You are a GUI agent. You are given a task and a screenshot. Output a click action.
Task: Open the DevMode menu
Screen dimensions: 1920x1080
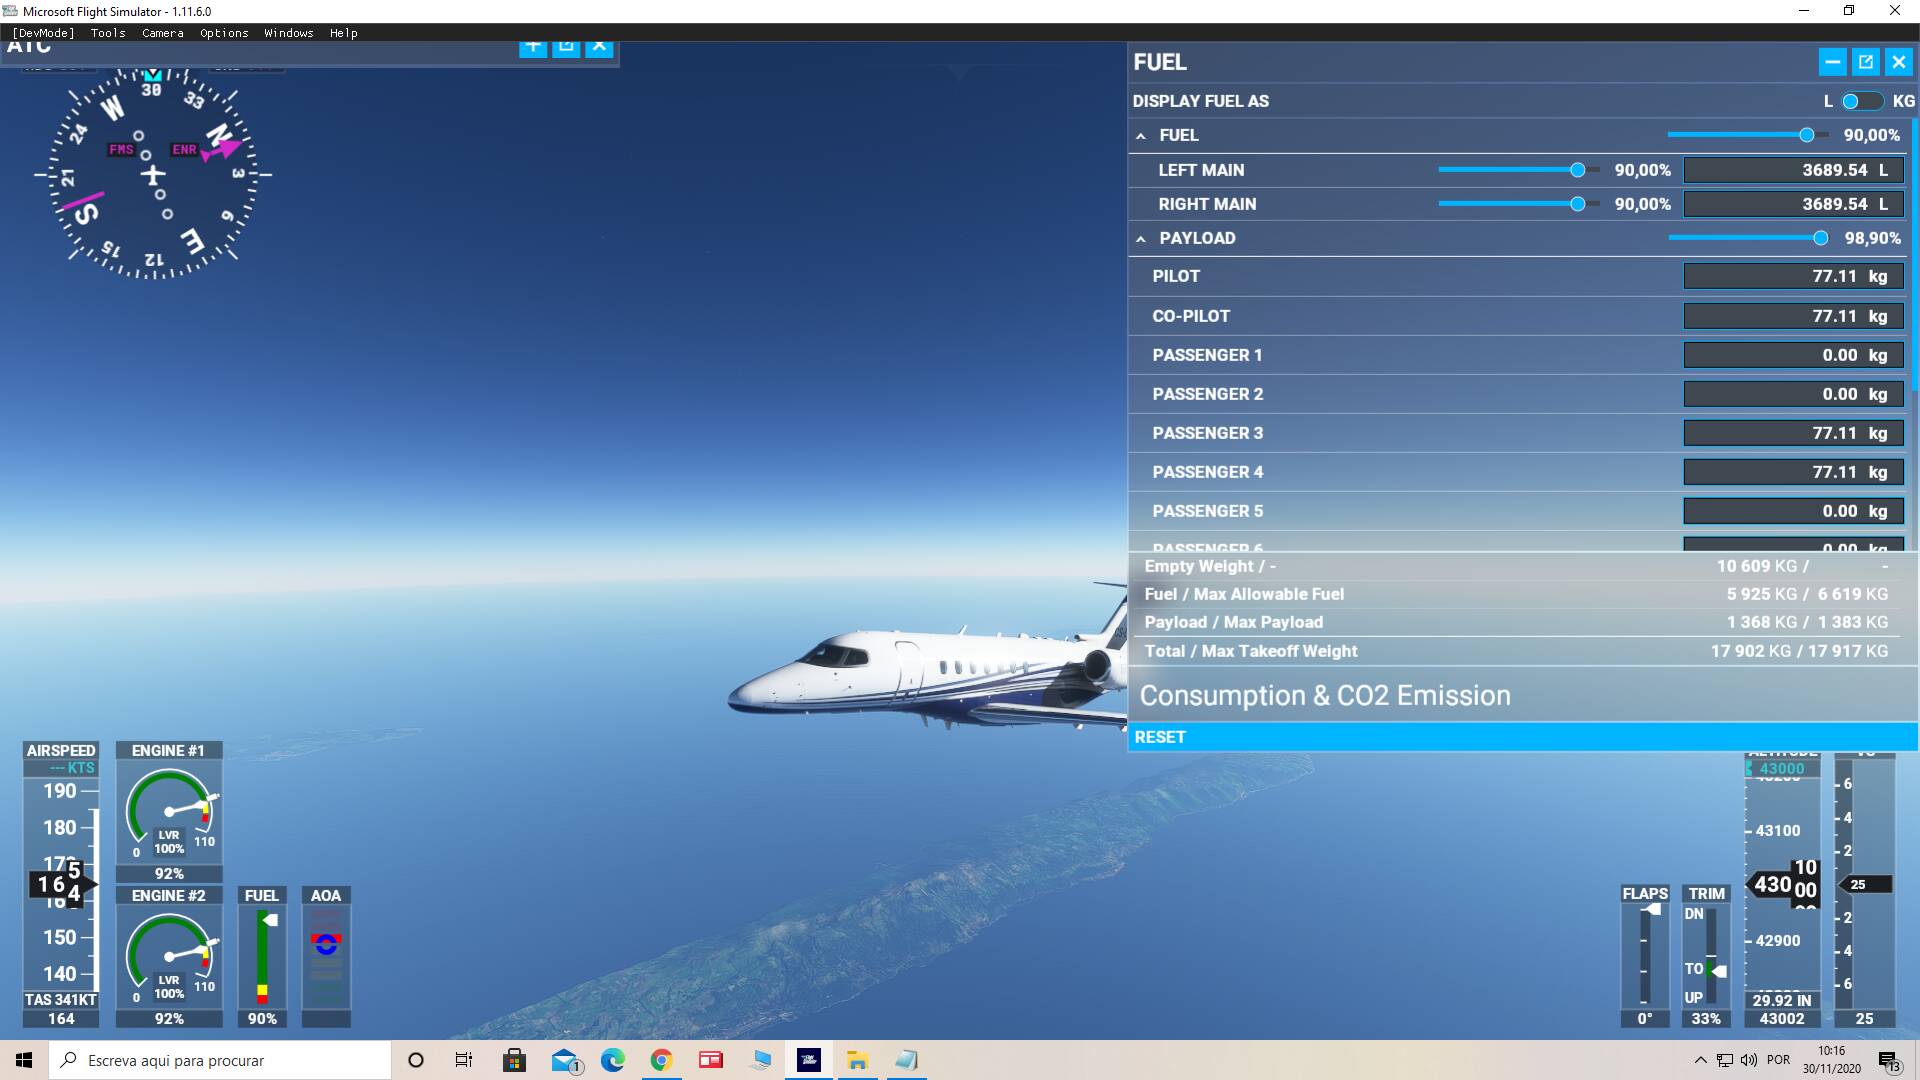tap(43, 33)
